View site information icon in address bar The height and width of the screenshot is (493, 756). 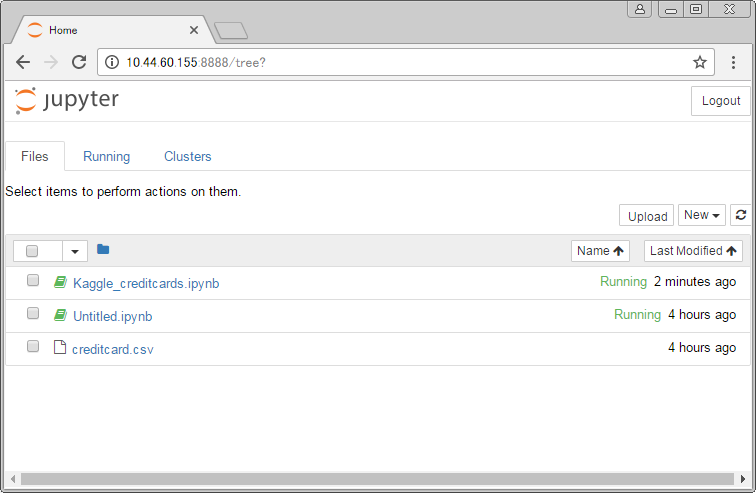point(112,62)
